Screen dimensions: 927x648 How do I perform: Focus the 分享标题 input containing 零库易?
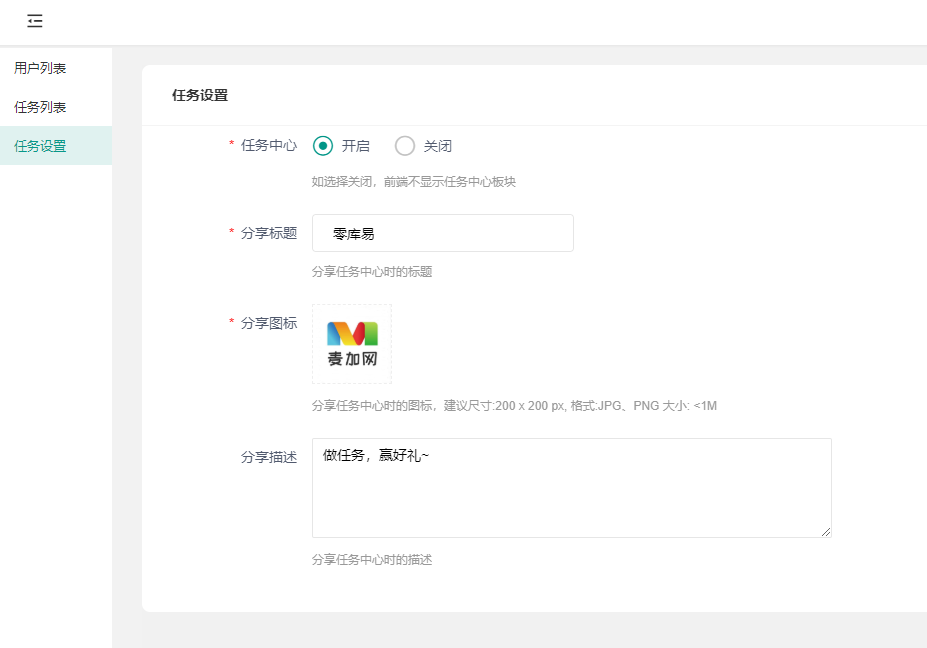pos(443,233)
